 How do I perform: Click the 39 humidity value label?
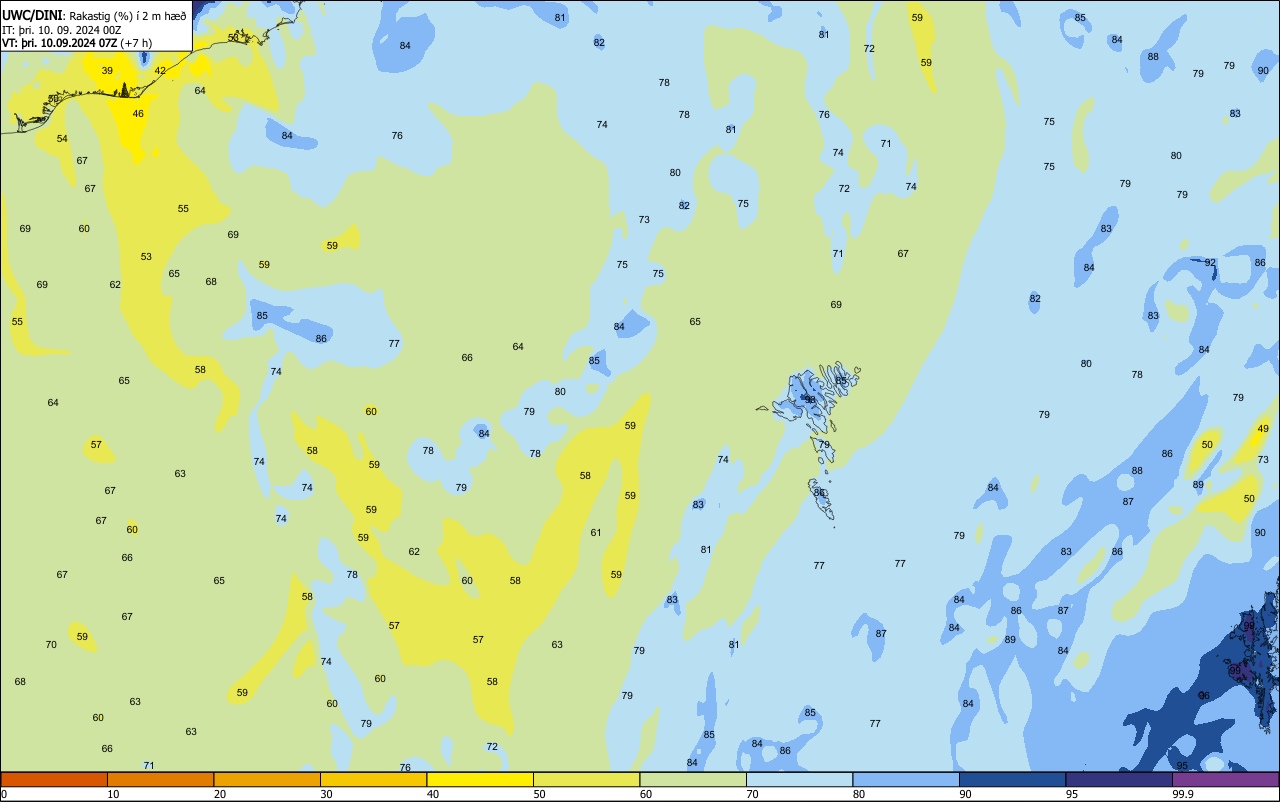[x=107, y=71]
